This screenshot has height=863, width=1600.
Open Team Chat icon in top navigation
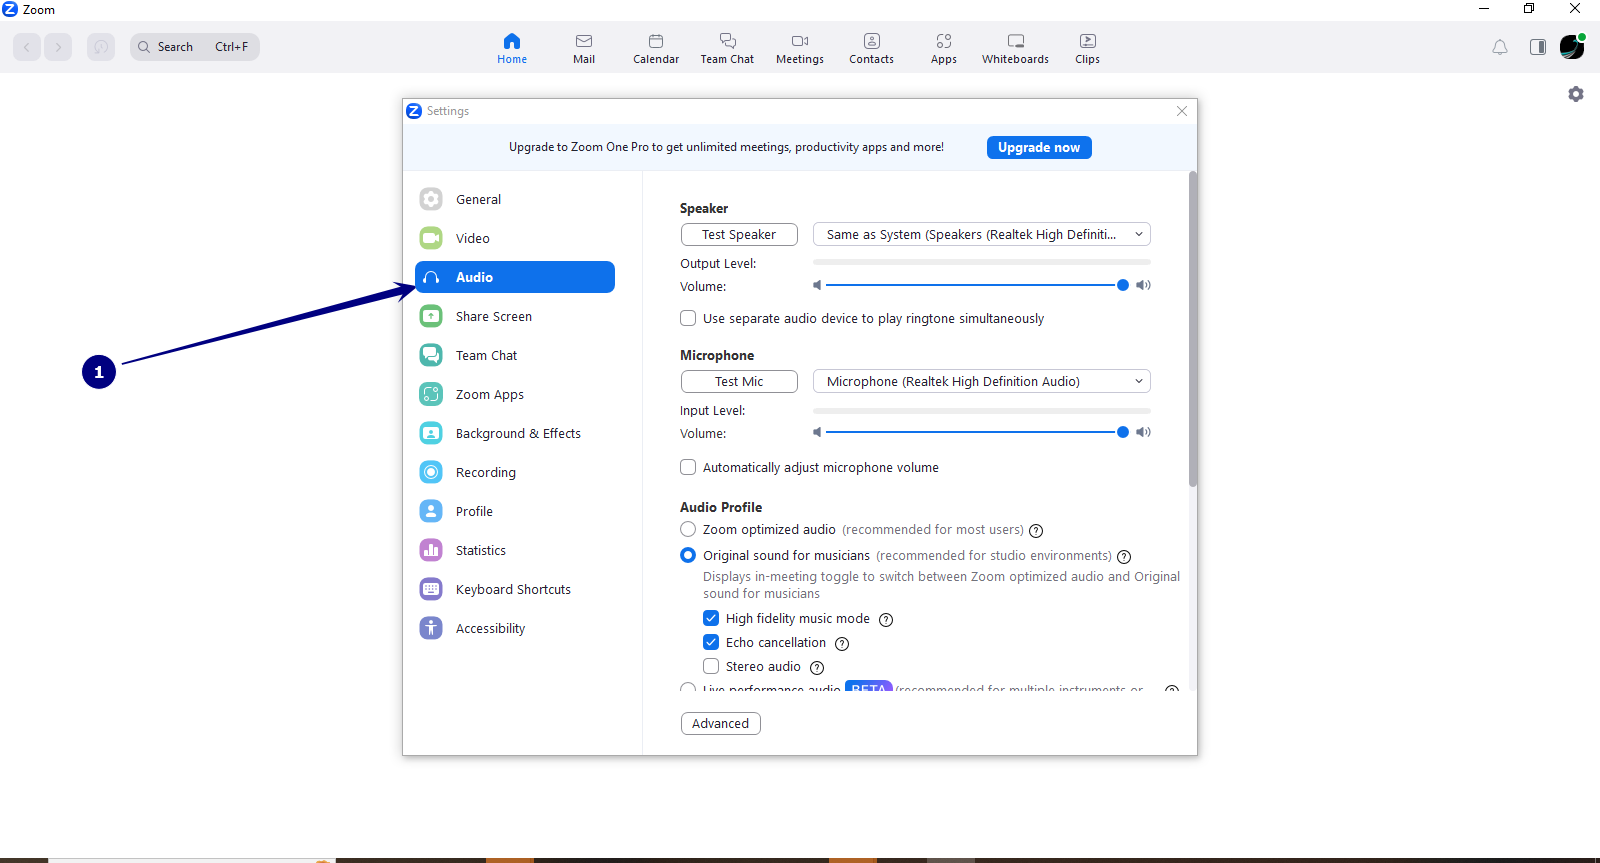coord(728,41)
